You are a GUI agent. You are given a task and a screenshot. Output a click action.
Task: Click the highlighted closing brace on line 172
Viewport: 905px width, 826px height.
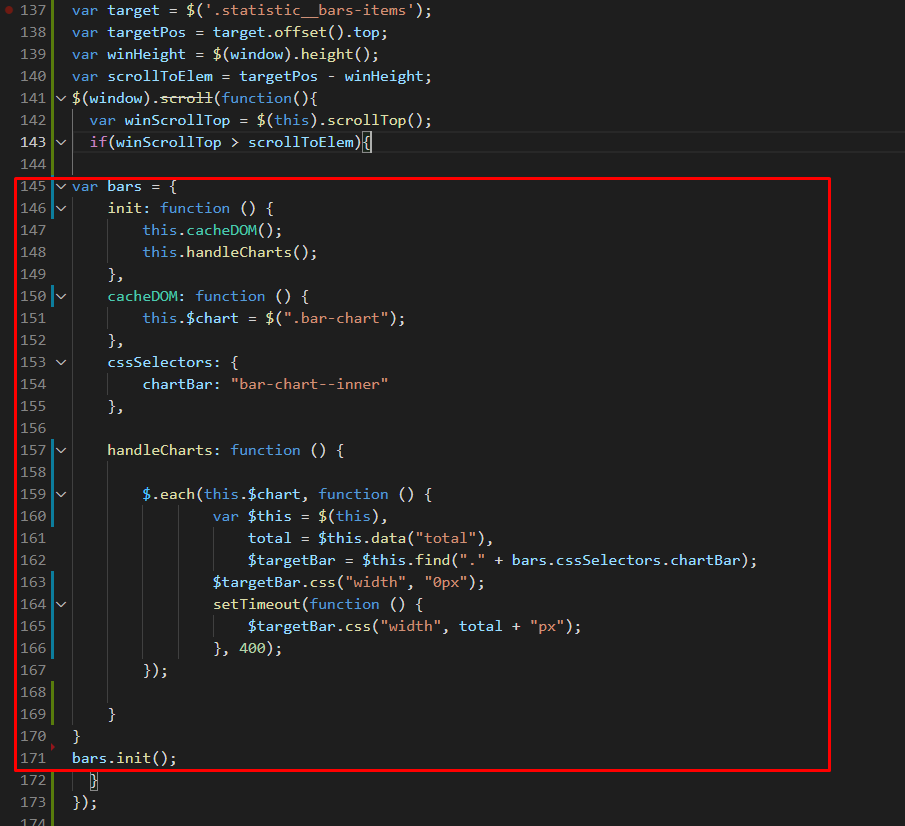click(x=94, y=780)
